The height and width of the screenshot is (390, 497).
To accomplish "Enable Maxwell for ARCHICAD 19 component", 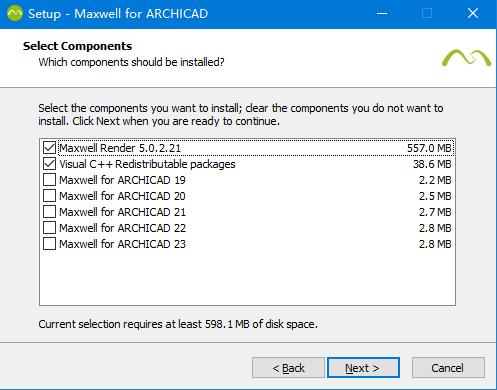I will point(49,180).
